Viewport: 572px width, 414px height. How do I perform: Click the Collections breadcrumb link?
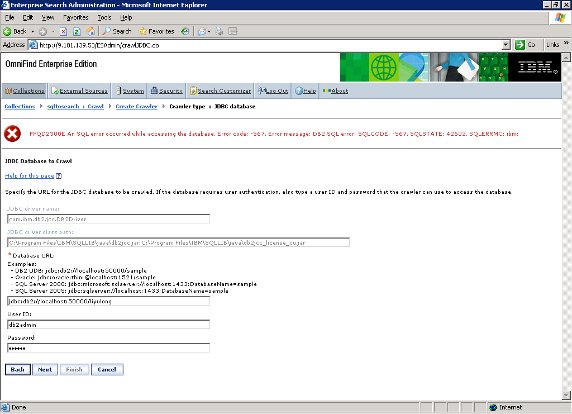(20, 107)
